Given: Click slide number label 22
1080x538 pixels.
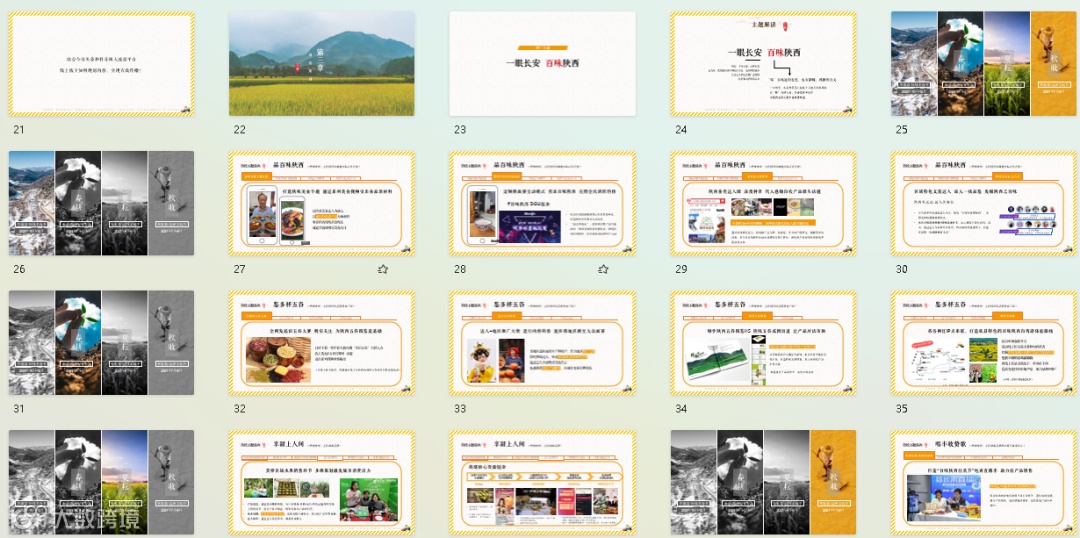Looking at the screenshot, I should click(x=239, y=130).
